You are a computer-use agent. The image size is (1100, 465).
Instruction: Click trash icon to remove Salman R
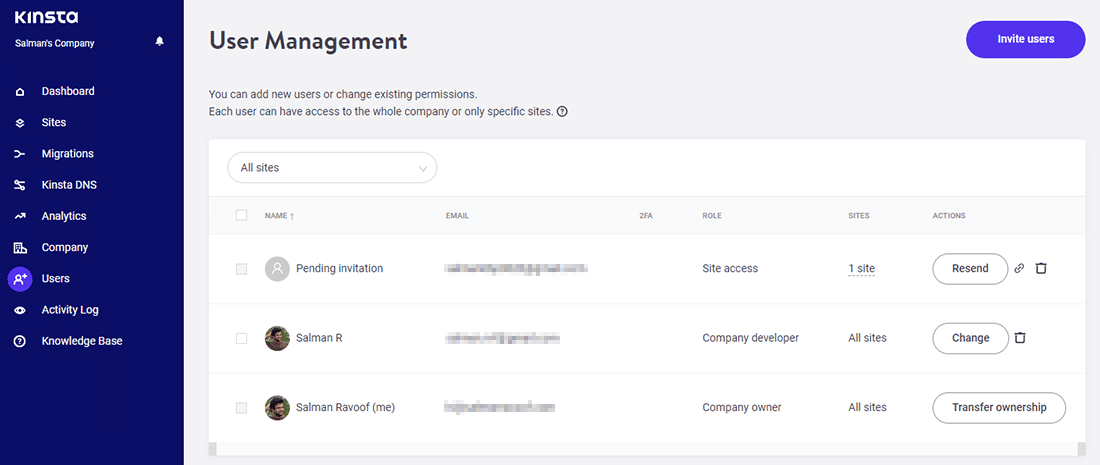[x=1020, y=338]
